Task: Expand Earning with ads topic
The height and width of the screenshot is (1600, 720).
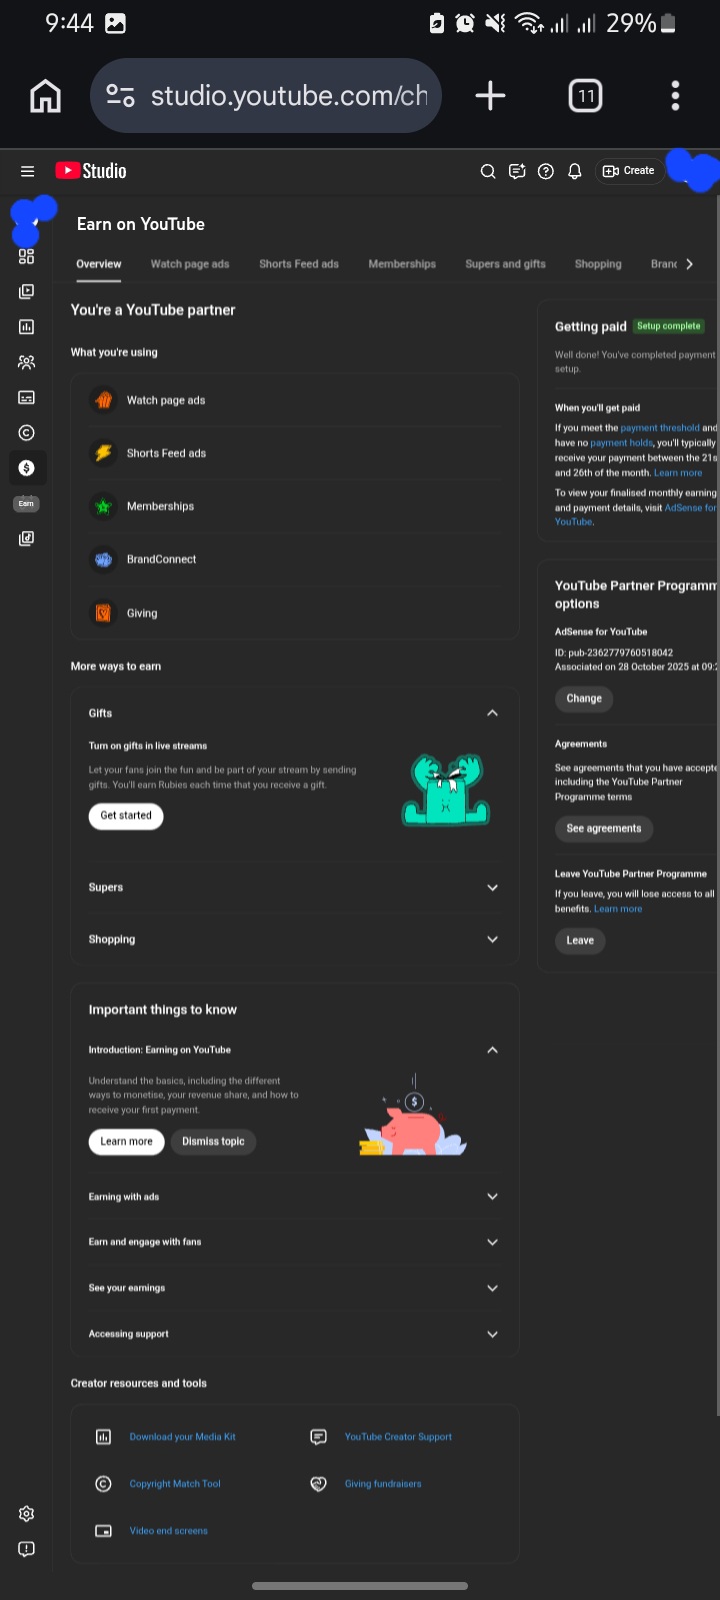Action: (x=295, y=1196)
